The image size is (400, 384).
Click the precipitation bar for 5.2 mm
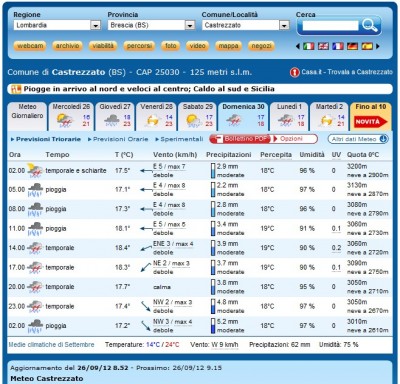213,326
